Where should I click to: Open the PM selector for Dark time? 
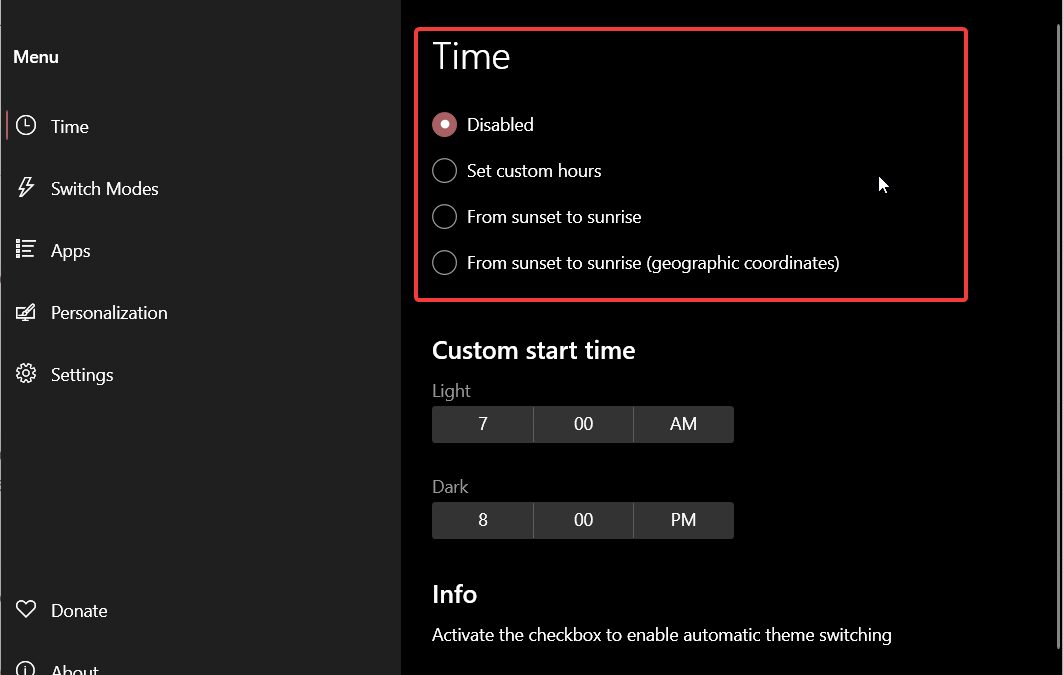coord(683,520)
